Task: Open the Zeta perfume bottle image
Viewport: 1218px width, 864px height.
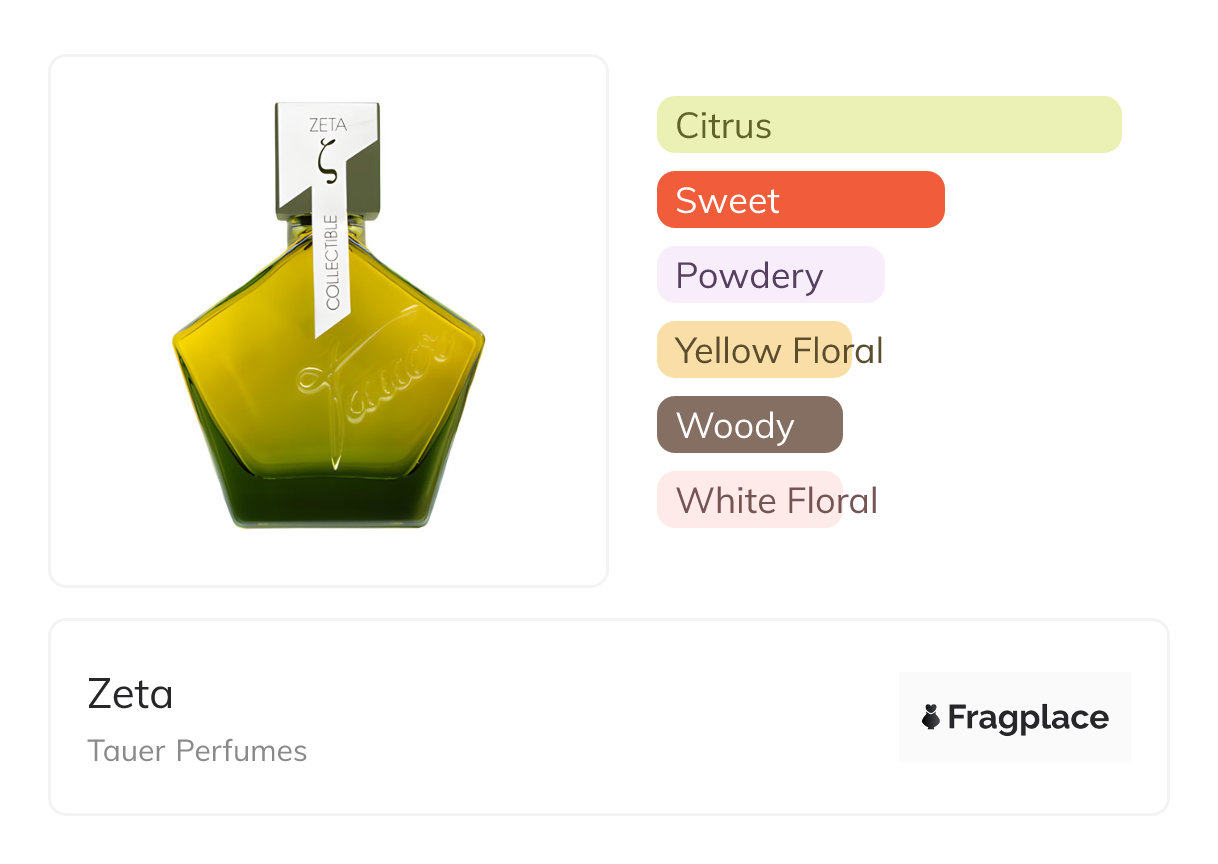Action: [x=328, y=320]
